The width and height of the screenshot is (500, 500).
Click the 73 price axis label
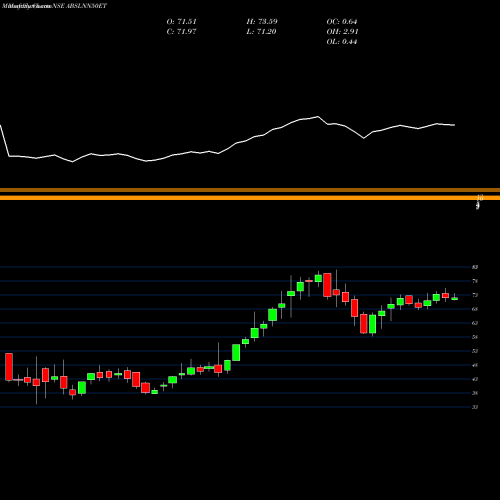pyautogui.click(x=475, y=295)
